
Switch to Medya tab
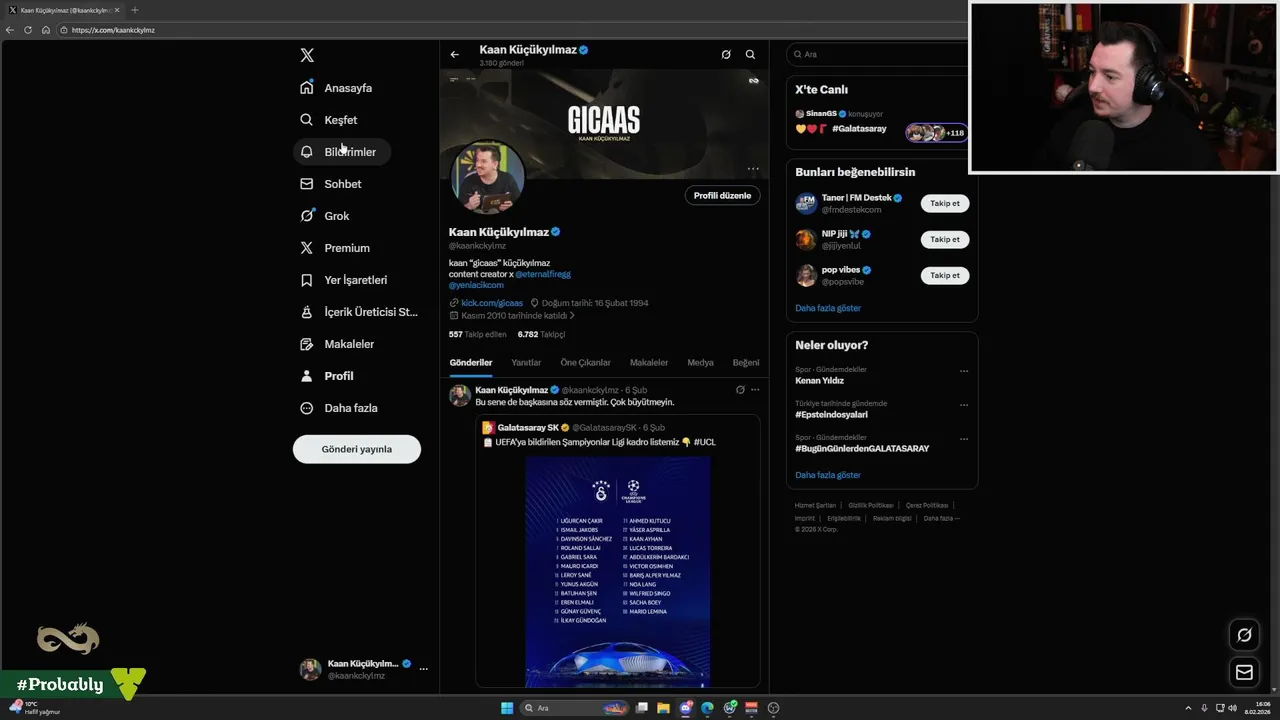pyautogui.click(x=700, y=363)
